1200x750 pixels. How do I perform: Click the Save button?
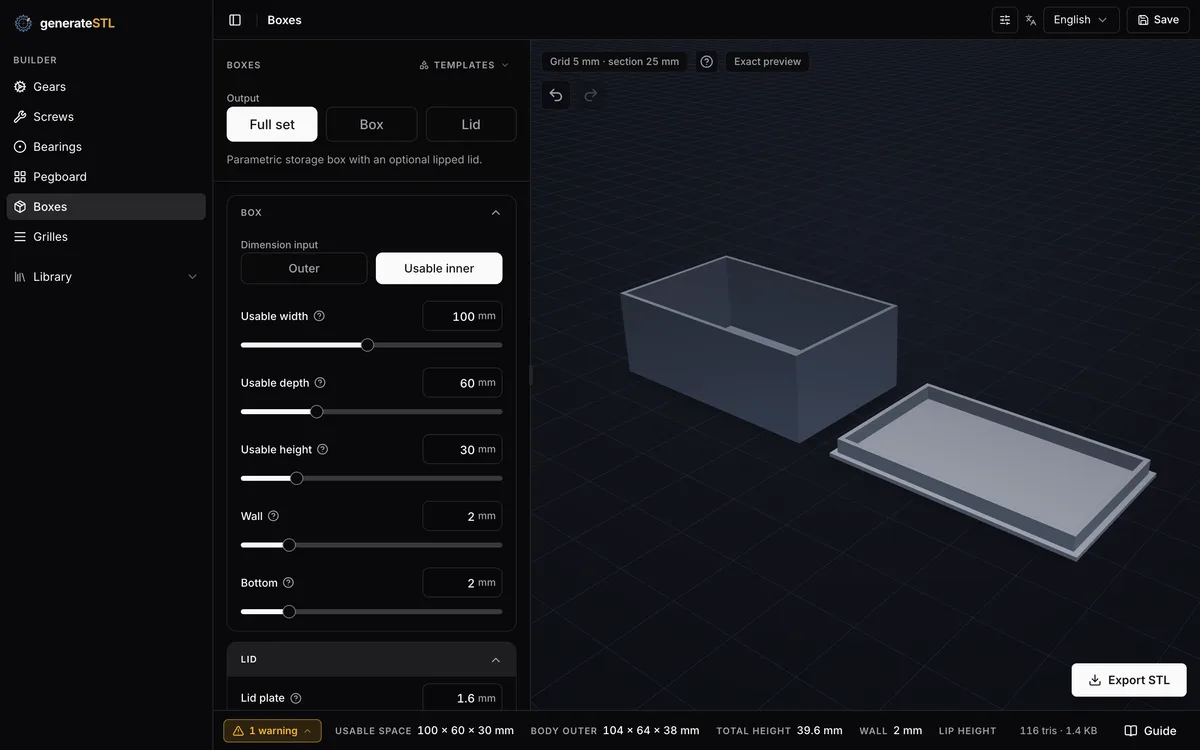tap(1158, 20)
